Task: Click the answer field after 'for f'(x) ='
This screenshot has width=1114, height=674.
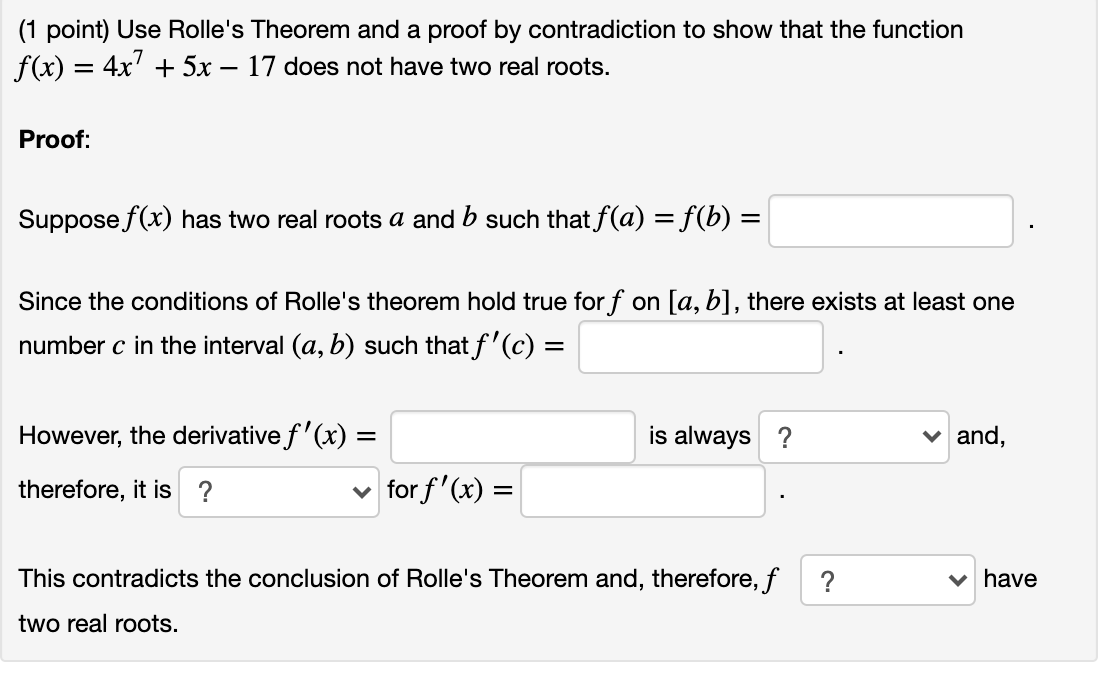Action: click(x=641, y=490)
